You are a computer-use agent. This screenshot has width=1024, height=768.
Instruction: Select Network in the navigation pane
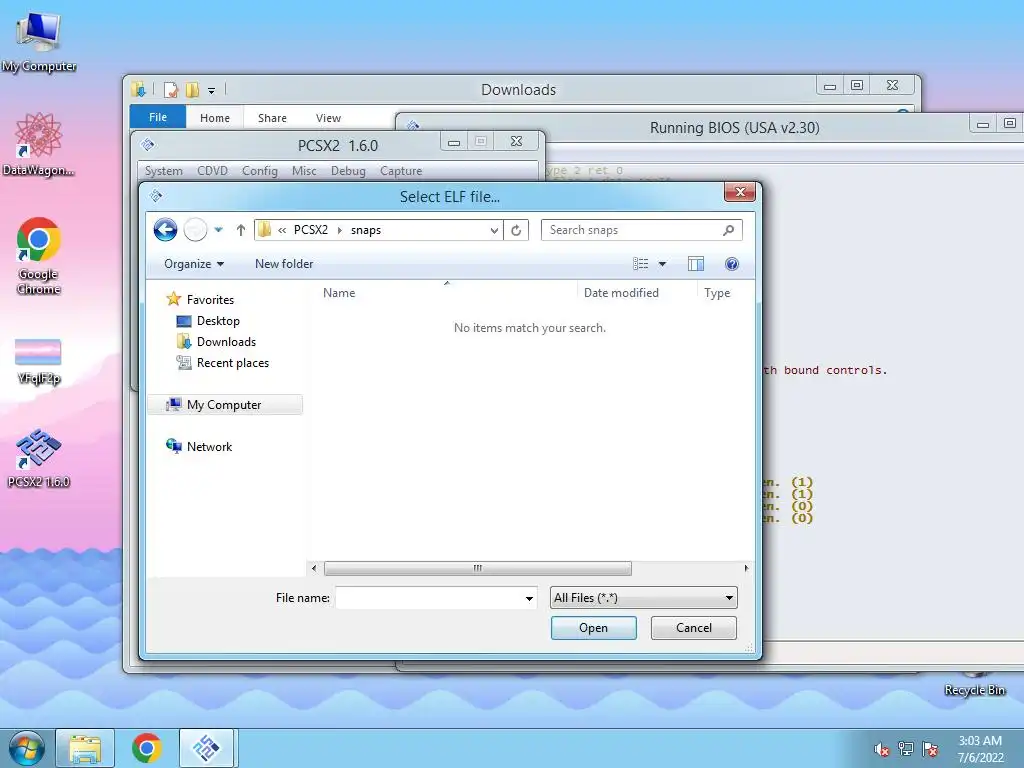tap(199, 447)
